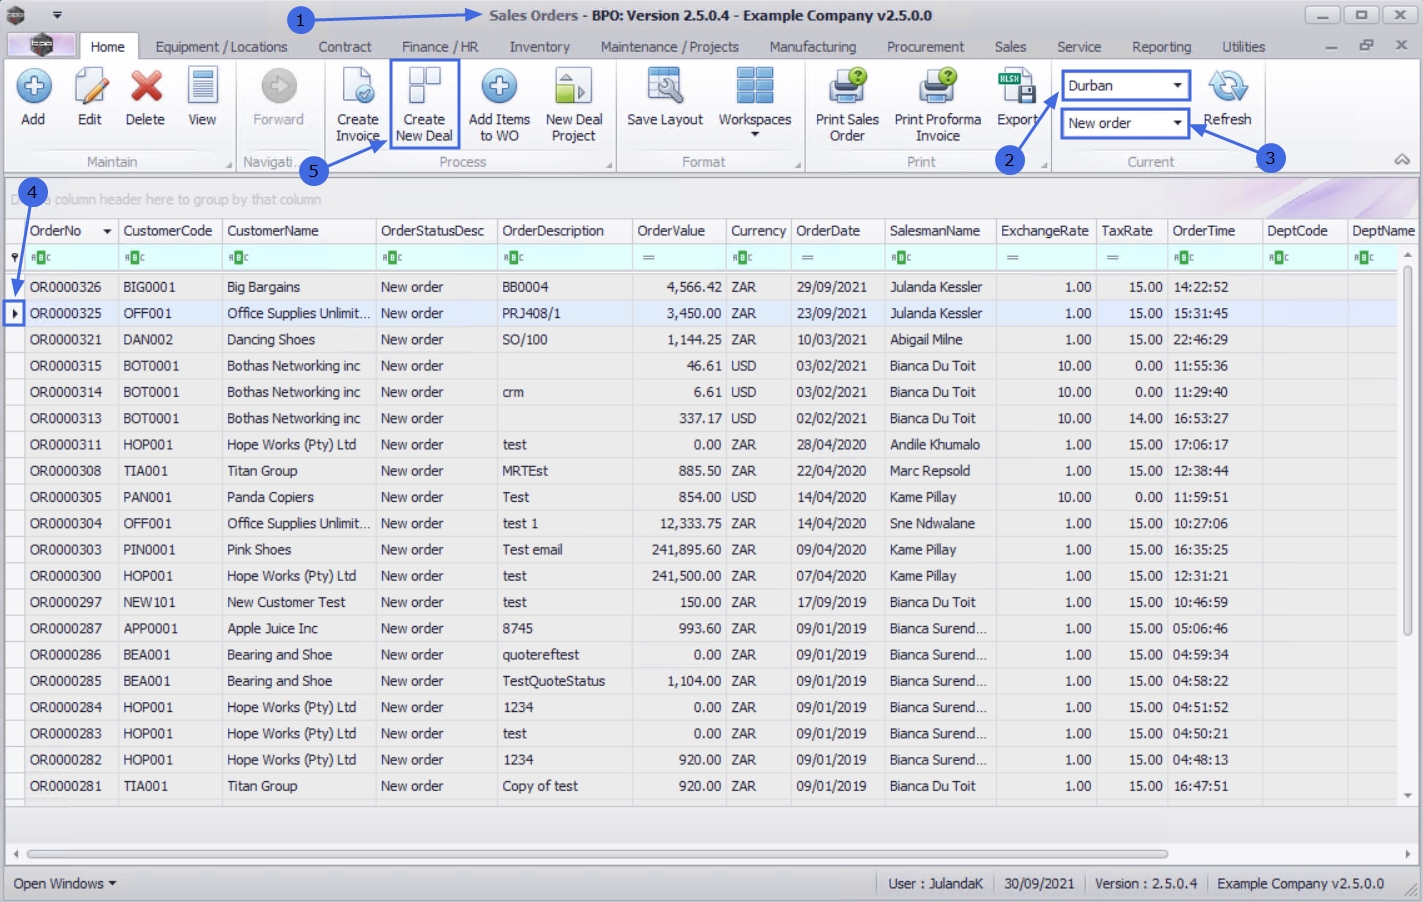The height and width of the screenshot is (902, 1423).
Task: Click customer name Dancing Shoes
Action: tap(270, 340)
